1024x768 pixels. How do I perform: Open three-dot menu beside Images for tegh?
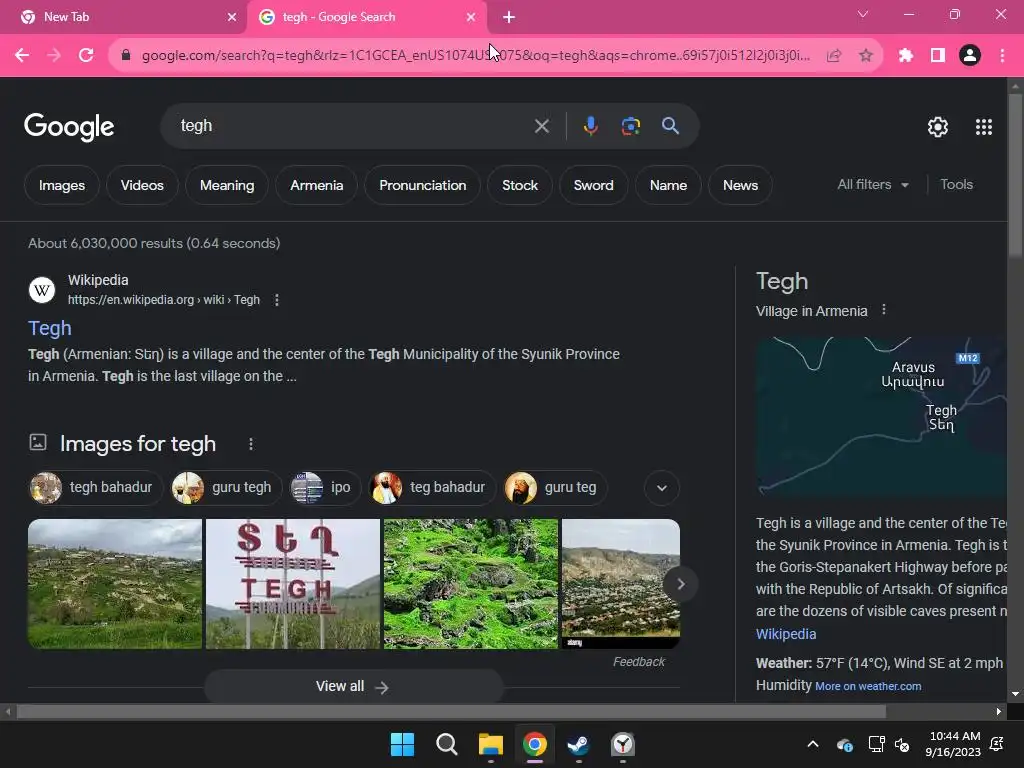tap(251, 444)
